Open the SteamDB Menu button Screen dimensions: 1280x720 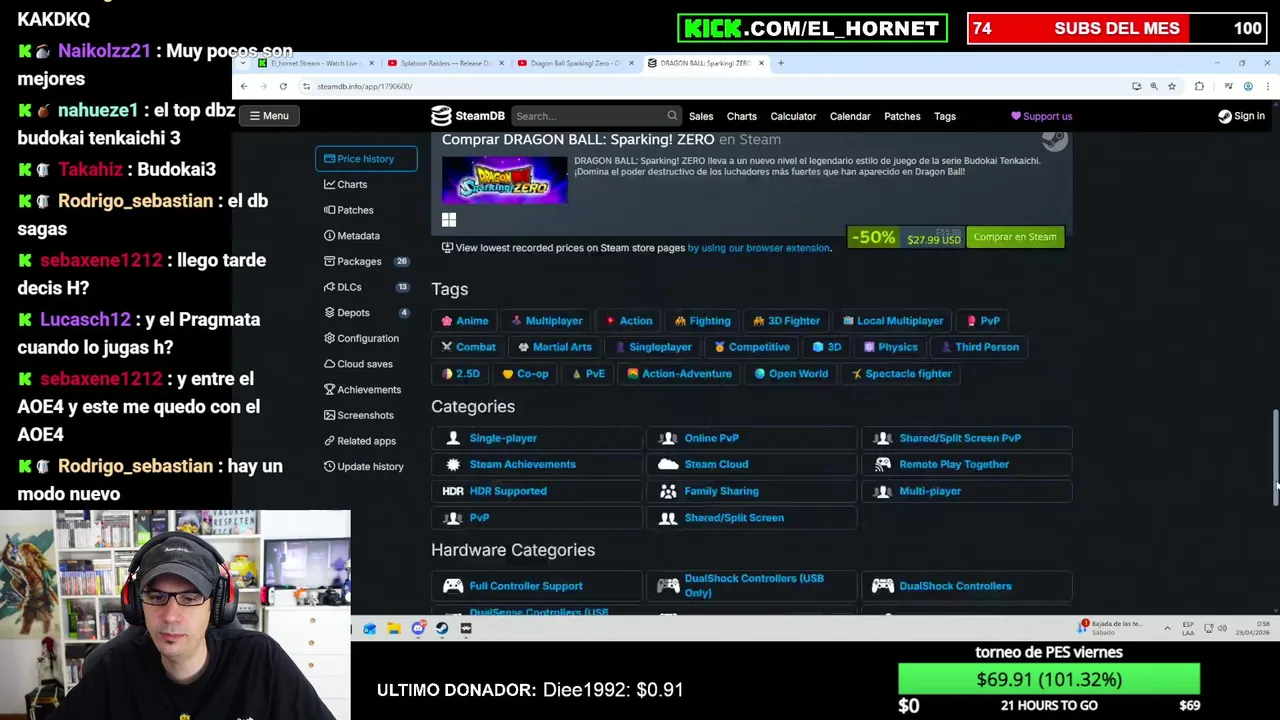(269, 116)
